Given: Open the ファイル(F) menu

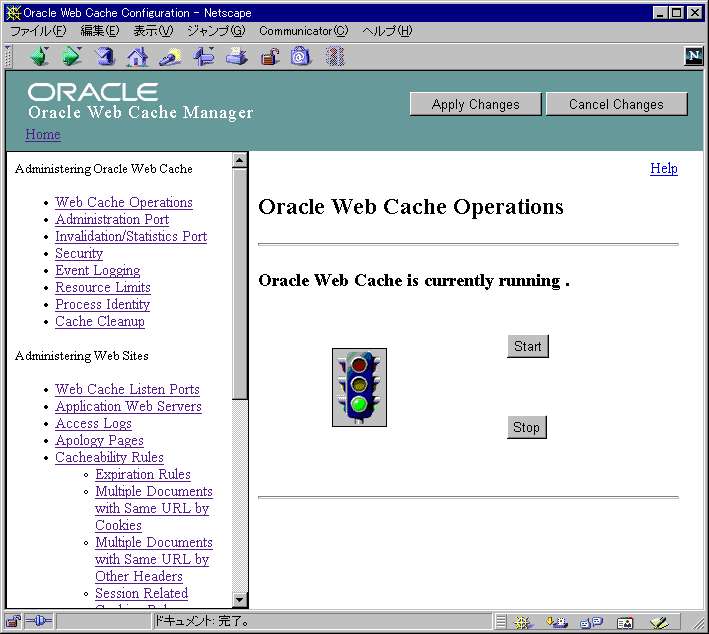Looking at the screenshot, I should 38,31.
